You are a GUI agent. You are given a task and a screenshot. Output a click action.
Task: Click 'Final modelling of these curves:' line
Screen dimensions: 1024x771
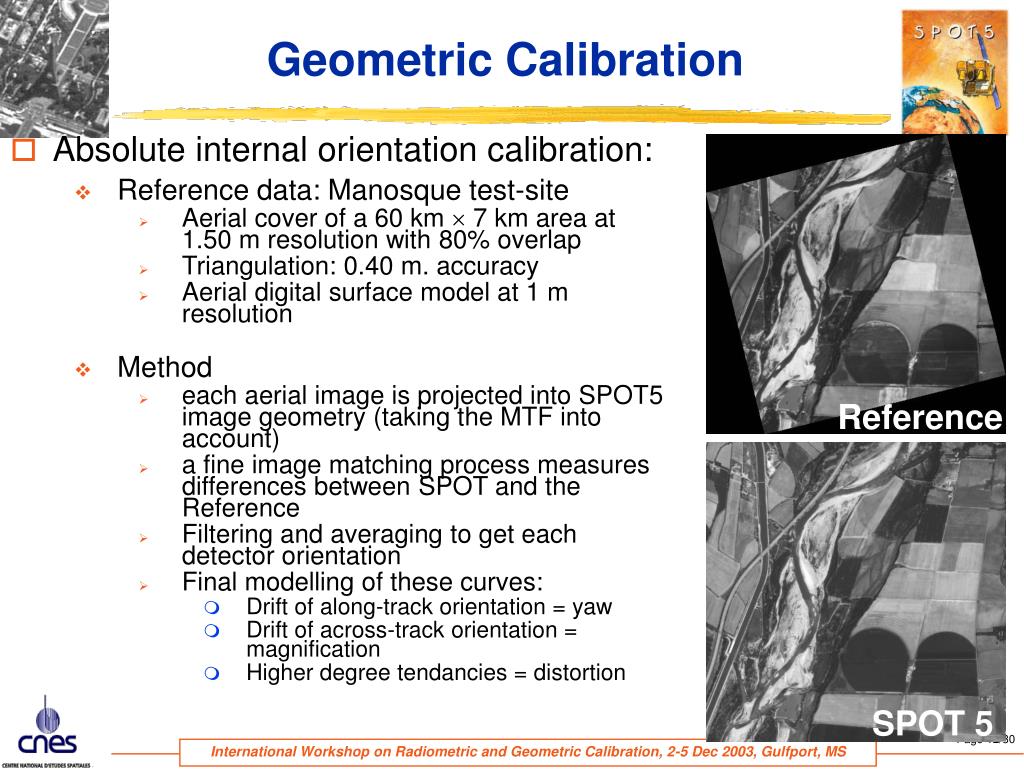click(362, 582)
